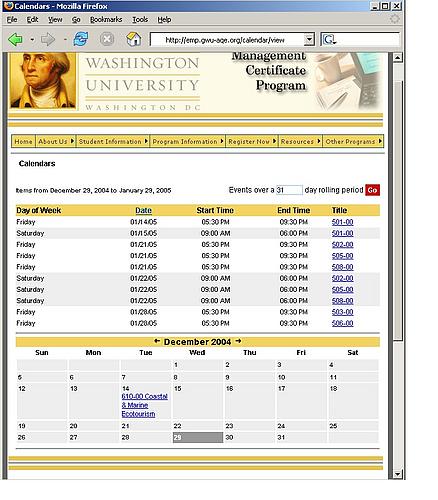Open the URL bar history dropdown

pyautogui.click(x=309, y=40)
